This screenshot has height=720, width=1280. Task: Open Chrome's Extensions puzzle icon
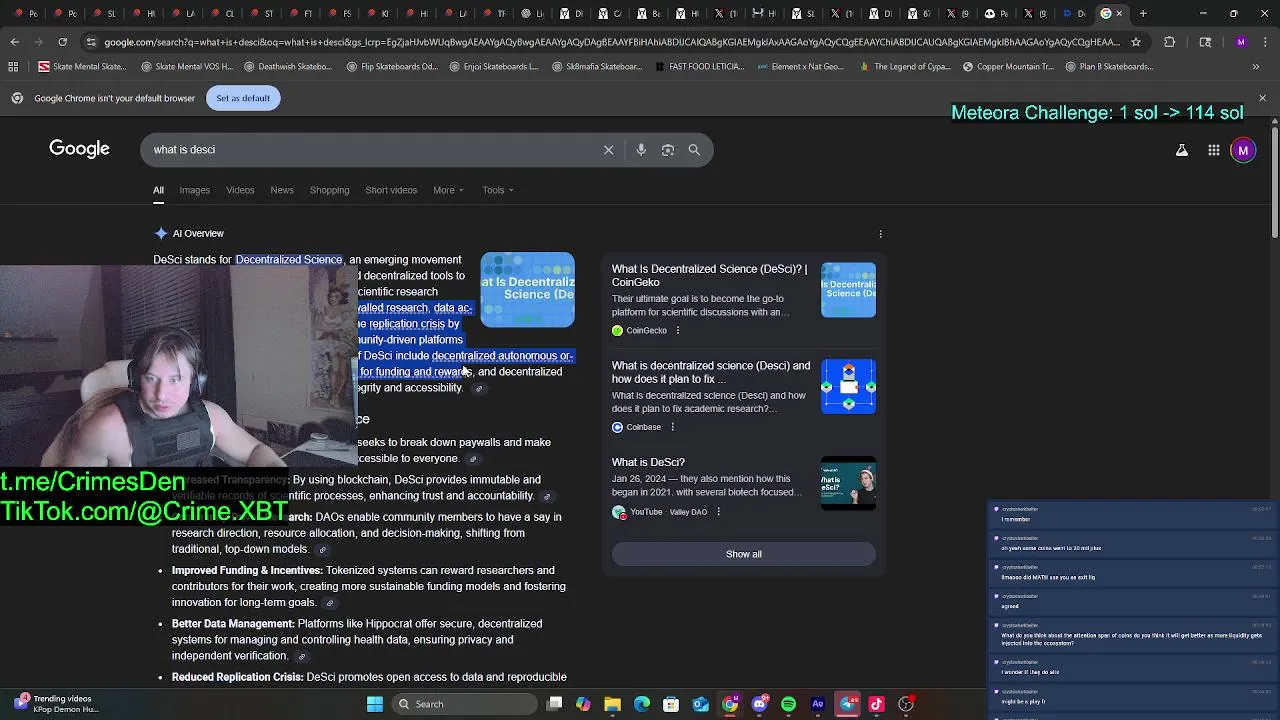point(1170,42)
